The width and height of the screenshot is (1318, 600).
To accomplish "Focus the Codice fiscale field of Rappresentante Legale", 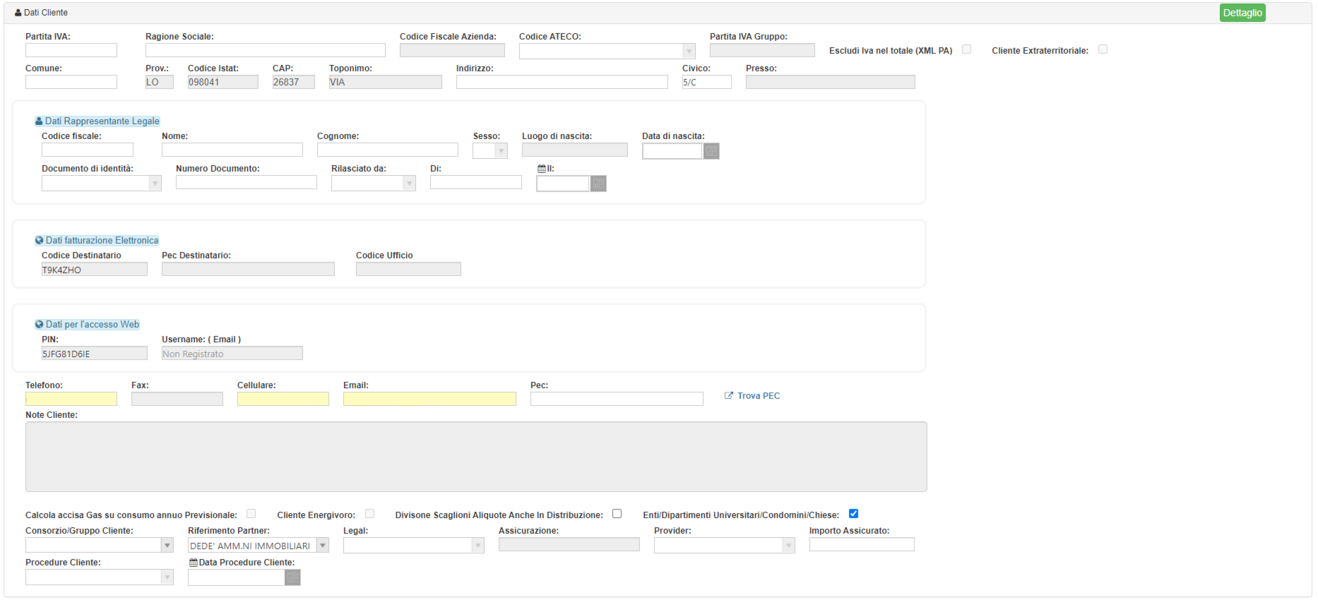I will pyautogui.click(x=87, y=150).
